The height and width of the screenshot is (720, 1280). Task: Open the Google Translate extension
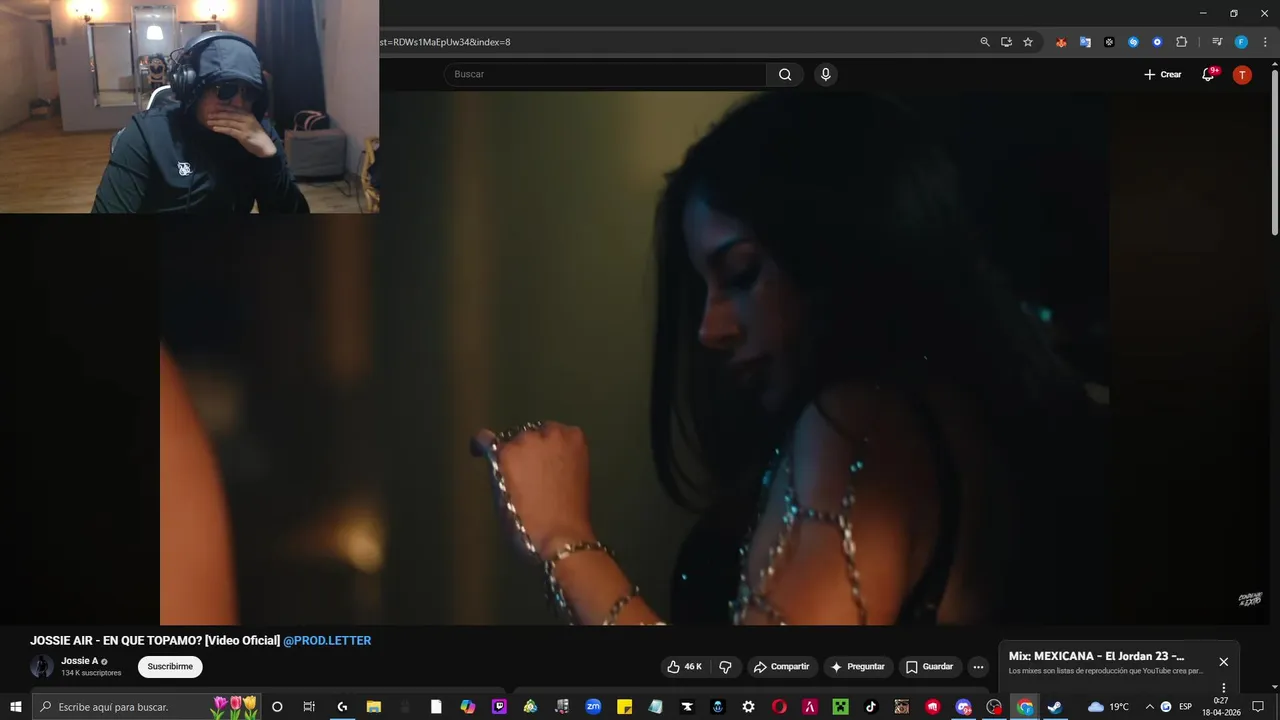click(x=1085, y=42)
